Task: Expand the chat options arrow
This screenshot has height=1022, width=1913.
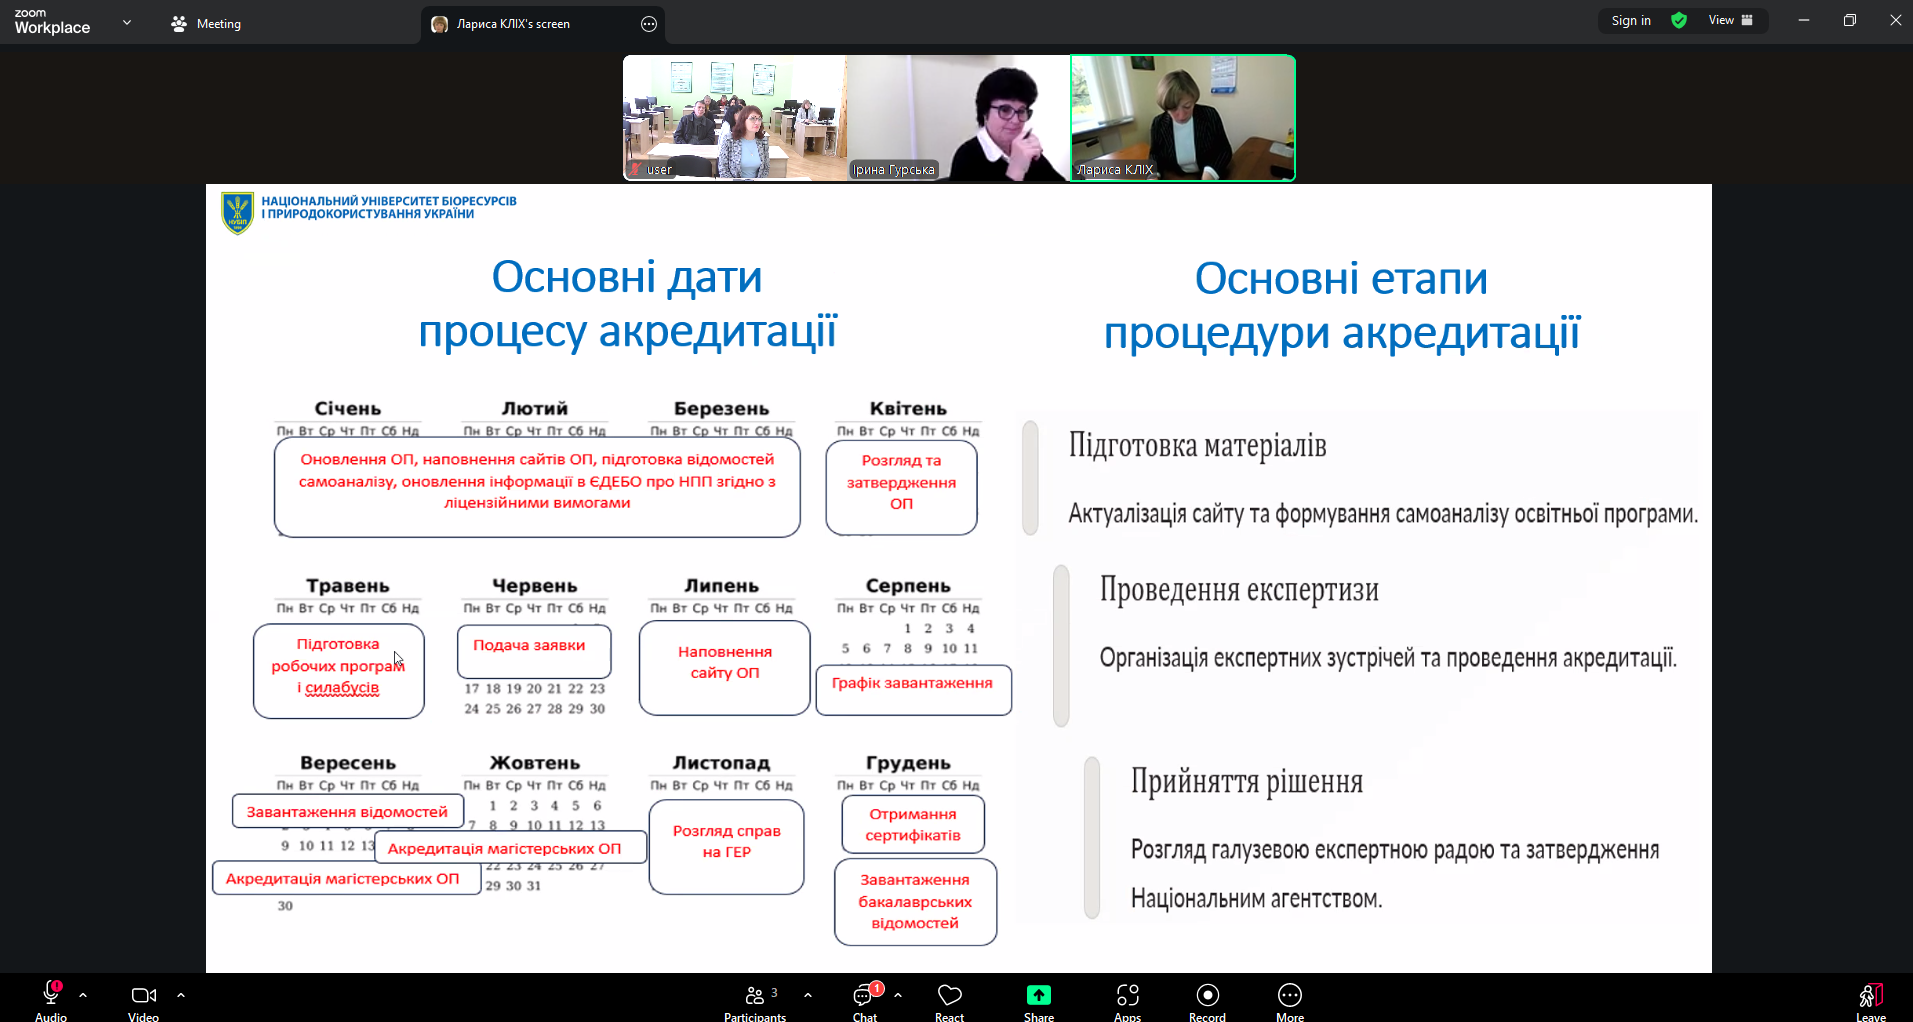Action: 898,995
